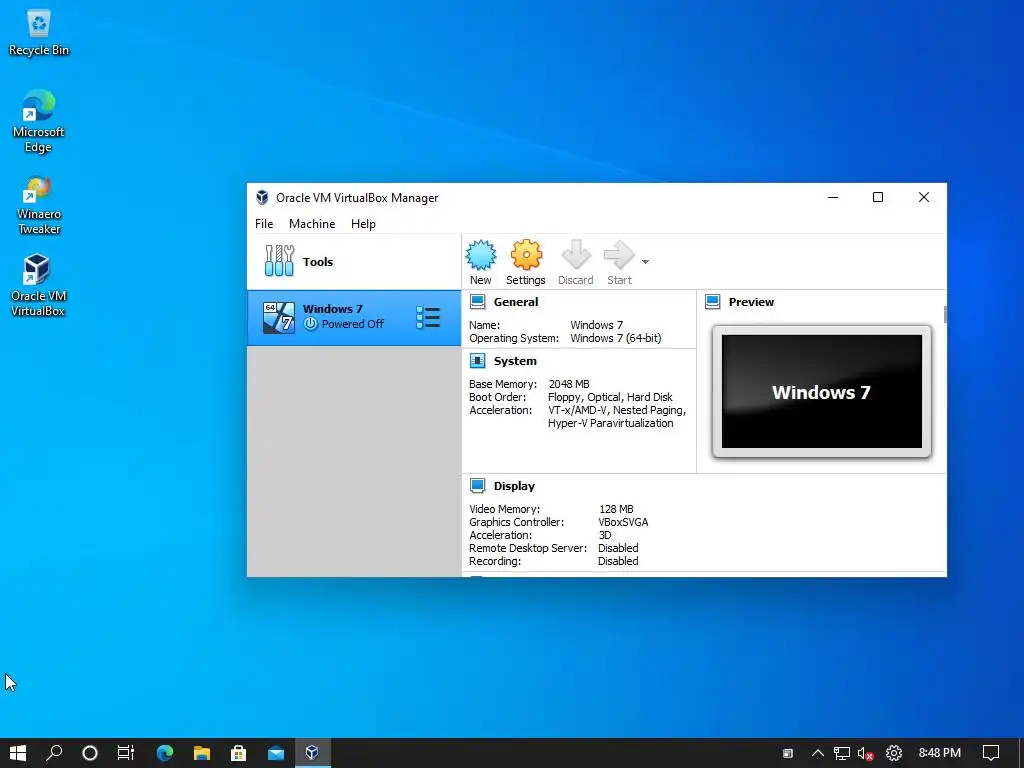Open the General section header link
The width and height of the screenshot is (1024, 768).
[516, 302]
